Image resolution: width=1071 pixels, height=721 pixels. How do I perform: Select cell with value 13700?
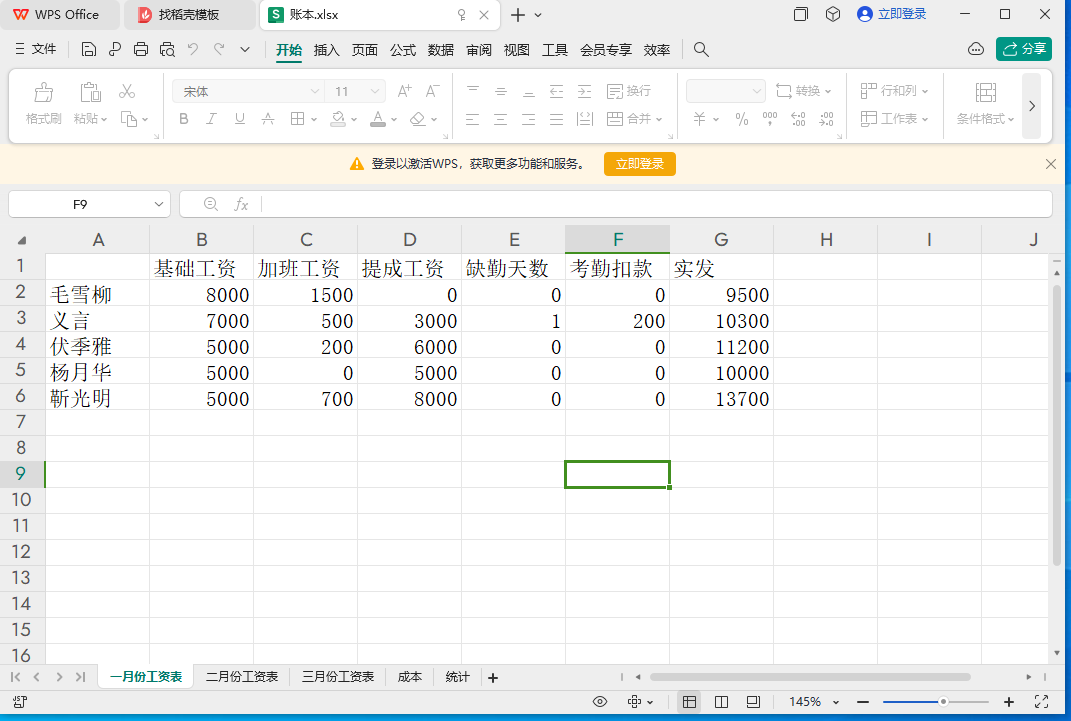pyautogui.click(x=721, y=398)
